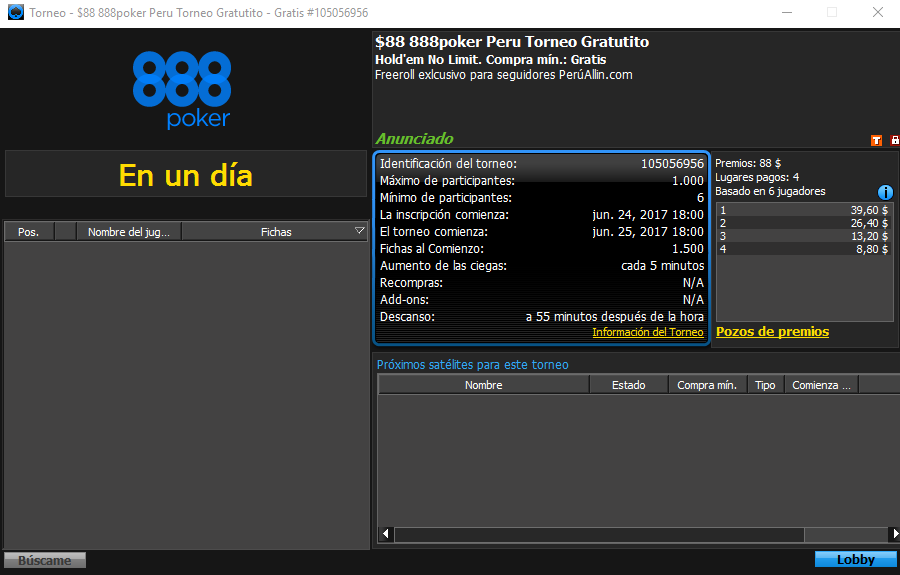900x575 pixels.
Task: Sort satellites by Estado column
Action: [x=629, y=385]
